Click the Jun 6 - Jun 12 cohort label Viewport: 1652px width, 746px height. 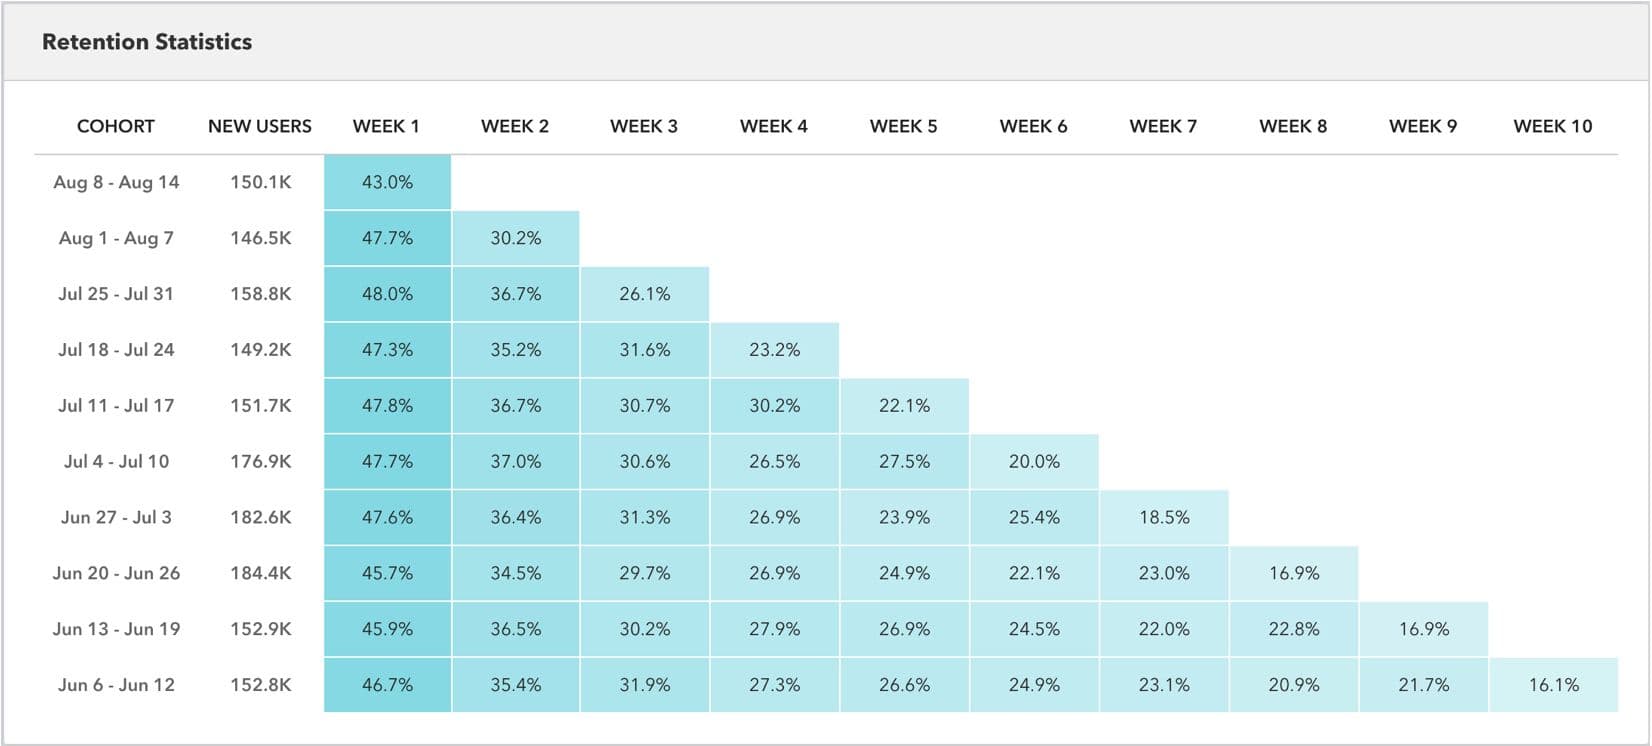click(116, 685)
